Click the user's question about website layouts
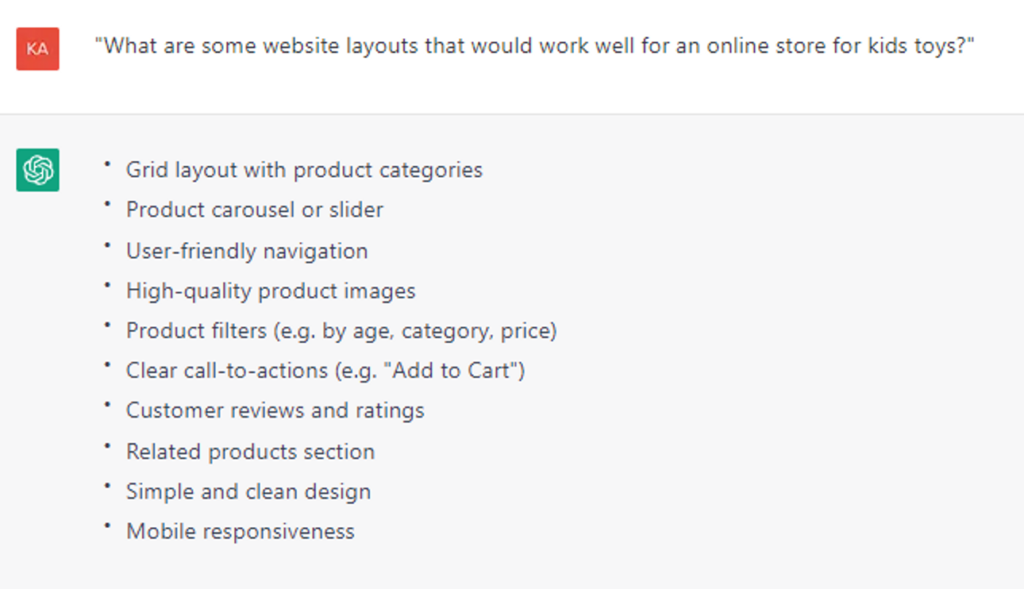This screenshot has width=1024, height=589. tap(535, 46)
